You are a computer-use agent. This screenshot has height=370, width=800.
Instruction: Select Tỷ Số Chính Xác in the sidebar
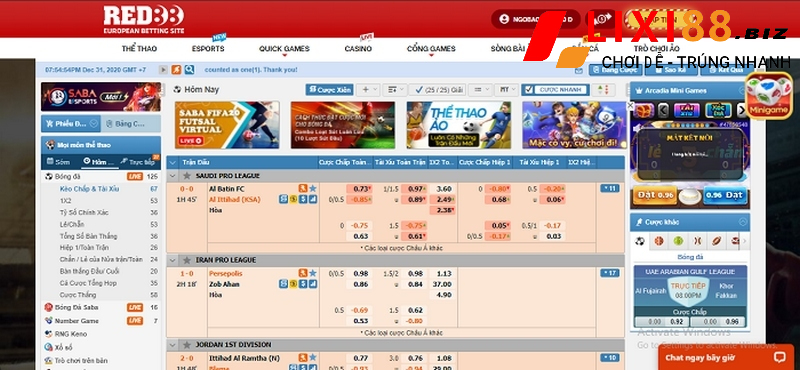pyautogui.click(x=84, y=212)
